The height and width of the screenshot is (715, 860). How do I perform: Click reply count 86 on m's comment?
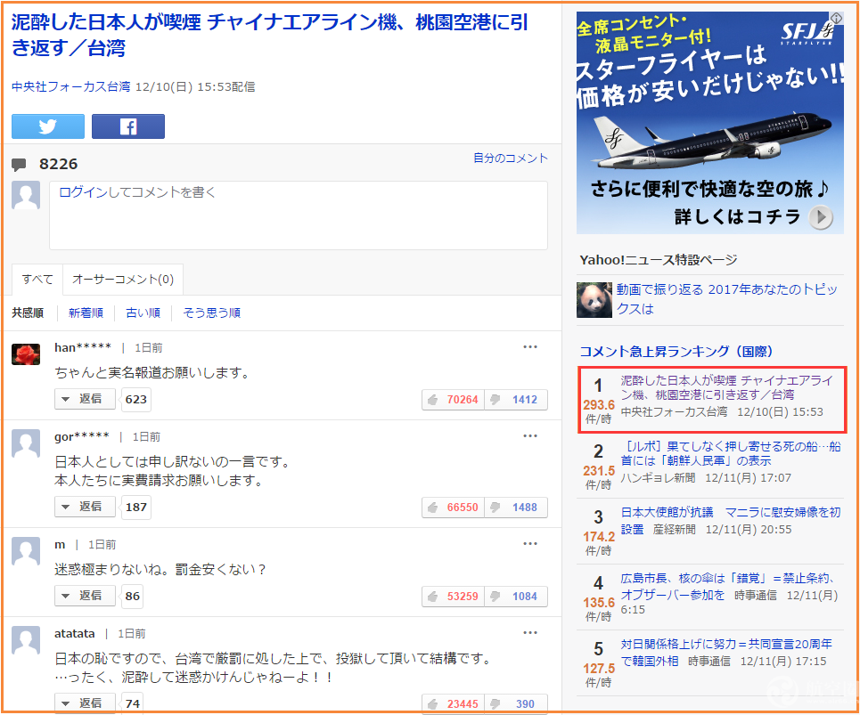point(132,596)
